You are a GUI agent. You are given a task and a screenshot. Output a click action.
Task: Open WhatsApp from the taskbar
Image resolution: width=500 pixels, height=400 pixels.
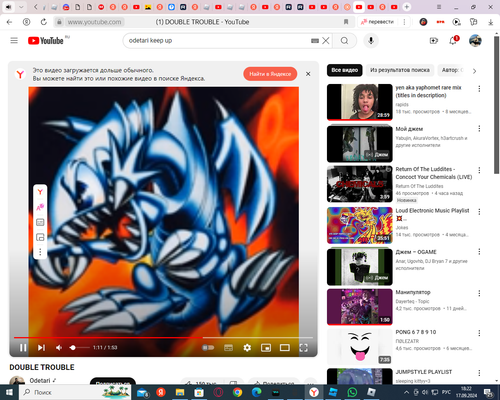click(x=352, y=392)
